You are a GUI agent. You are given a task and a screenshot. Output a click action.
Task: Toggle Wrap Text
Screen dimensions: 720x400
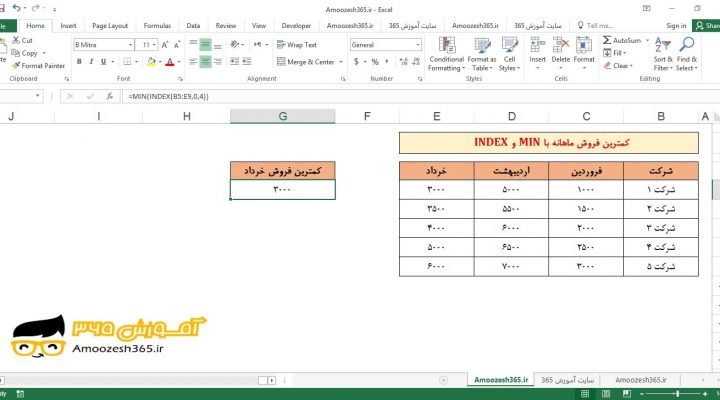297,45
